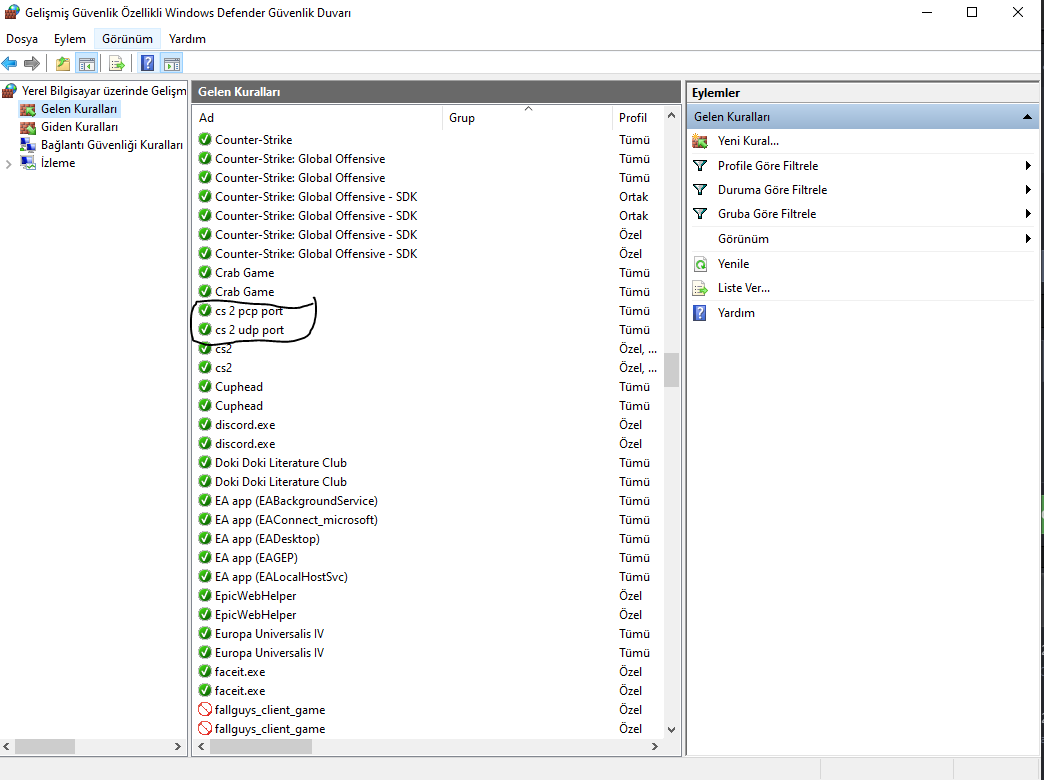Open the Eylem menu

[x=70, y=39]
